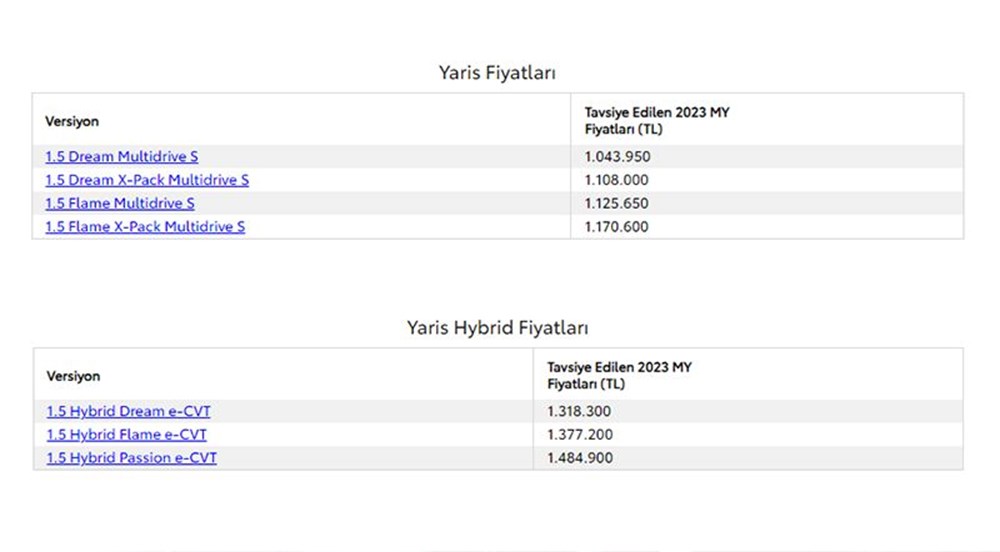The image size is (1000, 552).
Task: Click the Yaris Hybrid Fiyatları heading
Action: [x=497, y=328]
